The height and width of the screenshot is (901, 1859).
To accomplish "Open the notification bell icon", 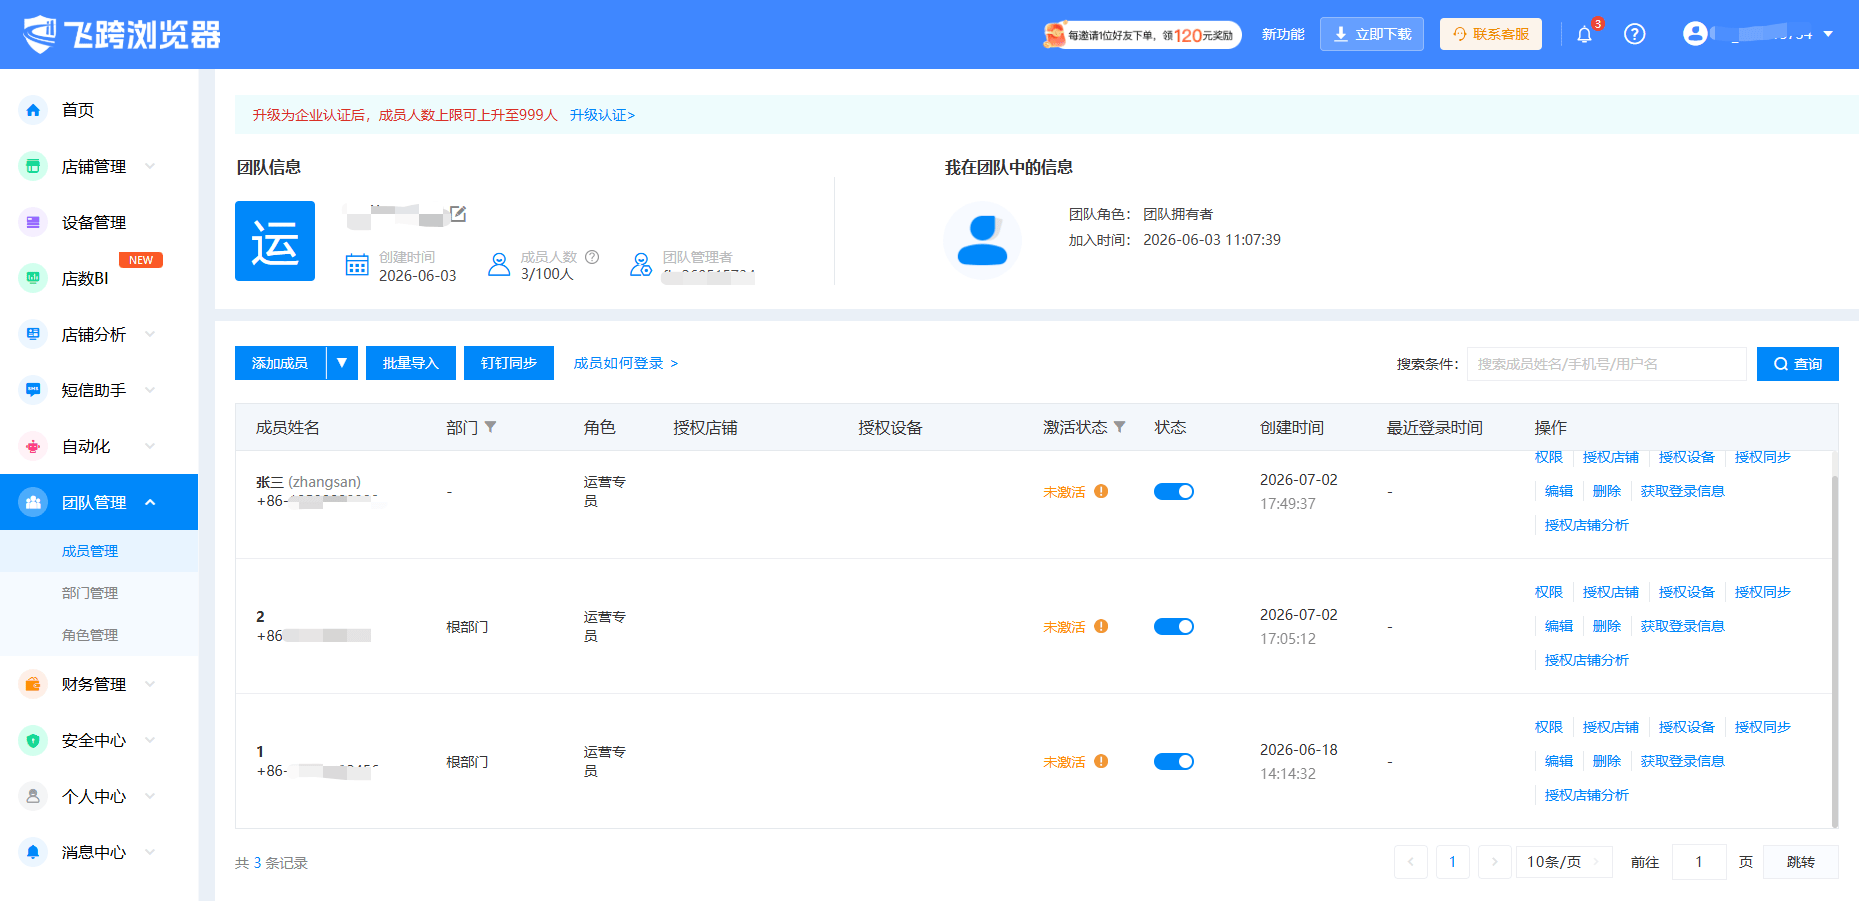I will point(1584,35).
